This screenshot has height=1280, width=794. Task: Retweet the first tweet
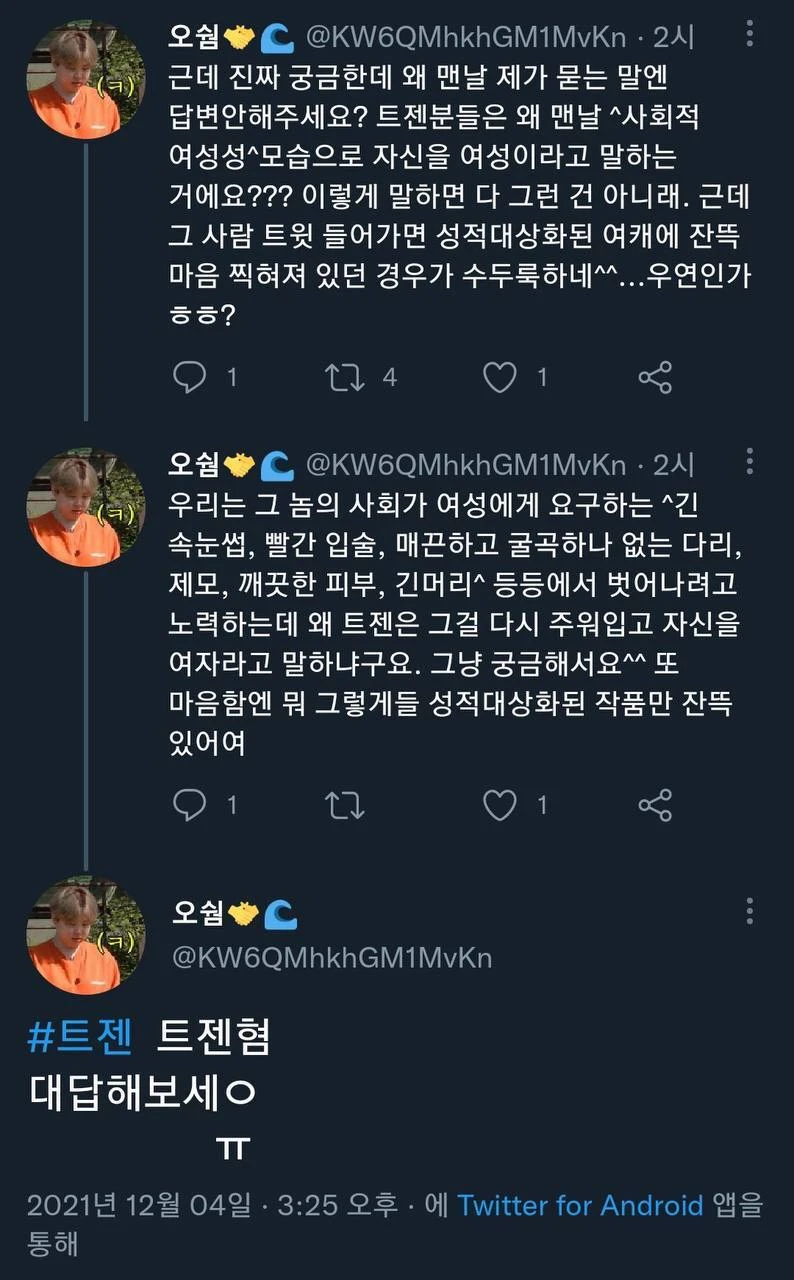pyautogui.click(x=345, y=377)
